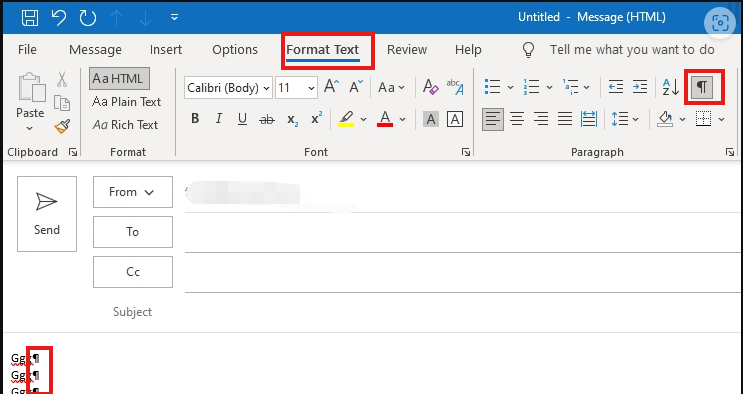
Task: Toggle Underline formatting
Action: pos(242,119)
